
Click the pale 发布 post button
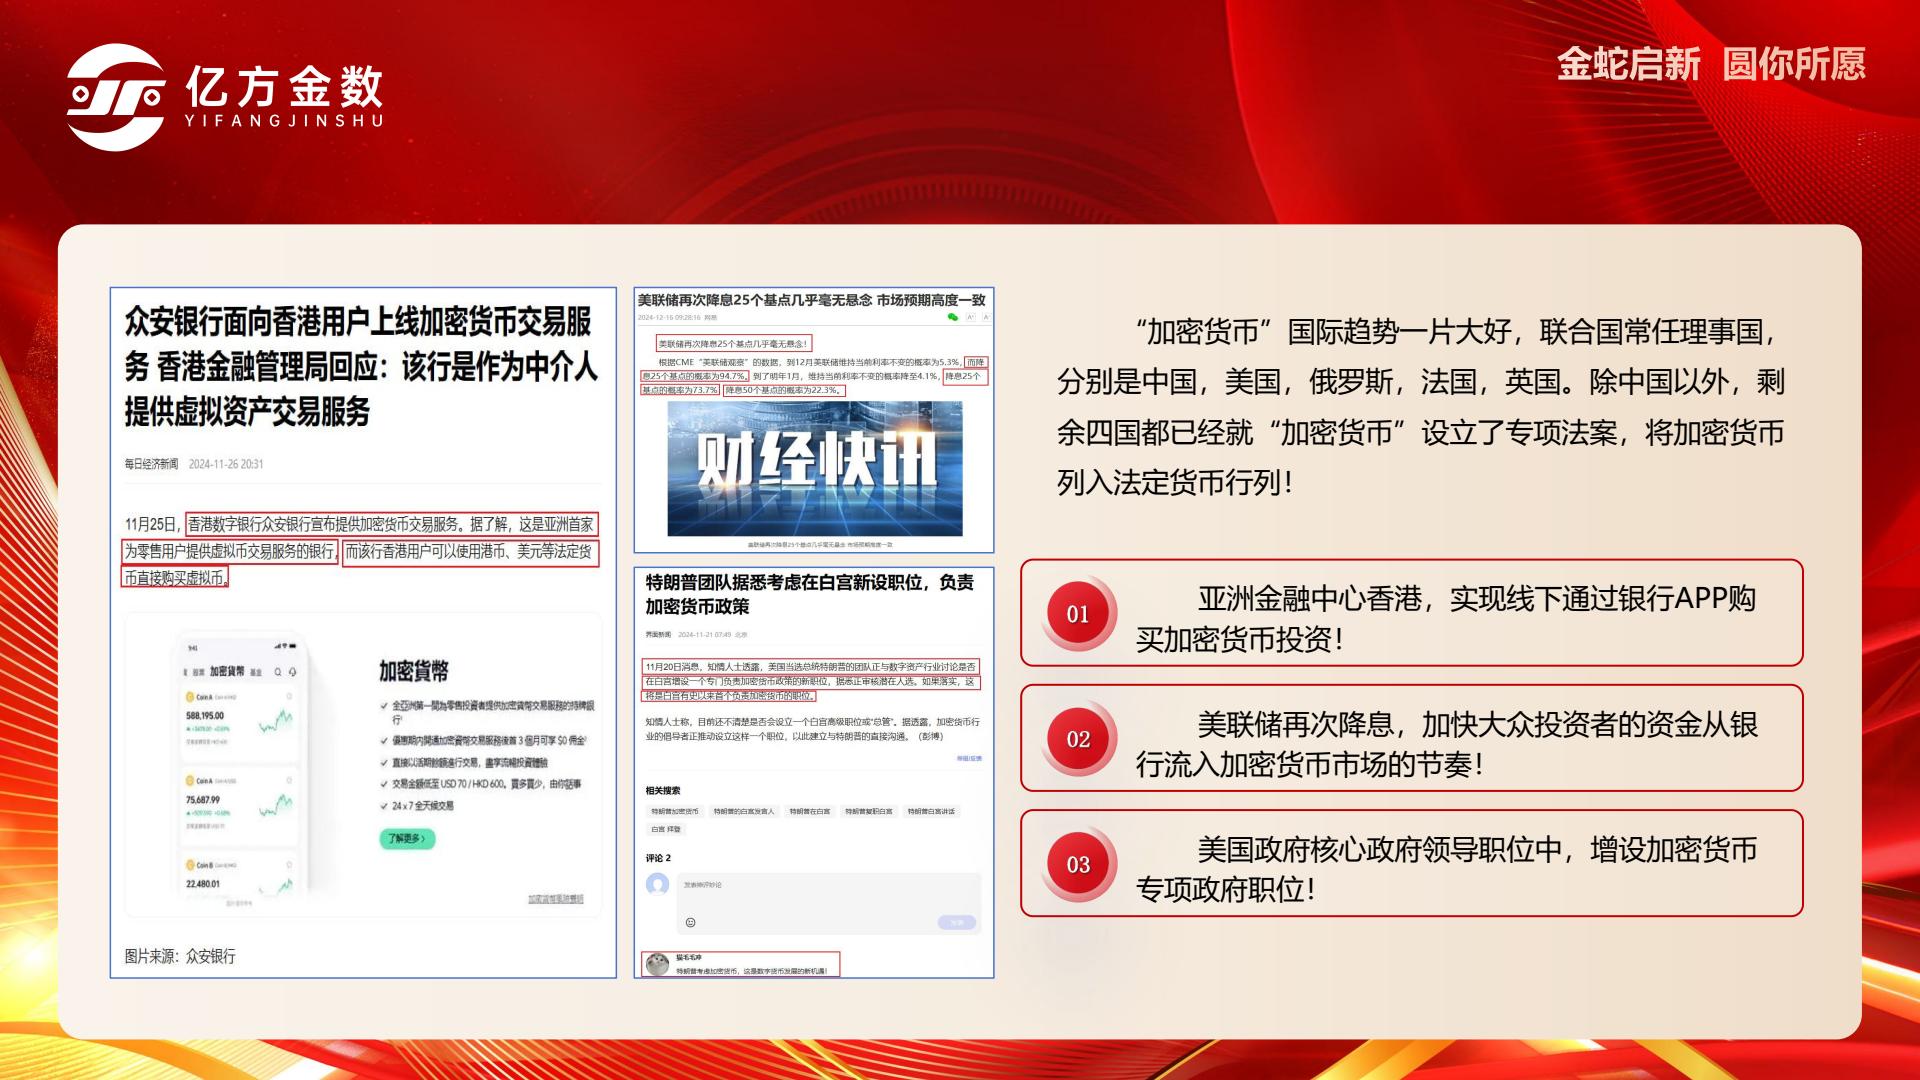click(957, 922)
